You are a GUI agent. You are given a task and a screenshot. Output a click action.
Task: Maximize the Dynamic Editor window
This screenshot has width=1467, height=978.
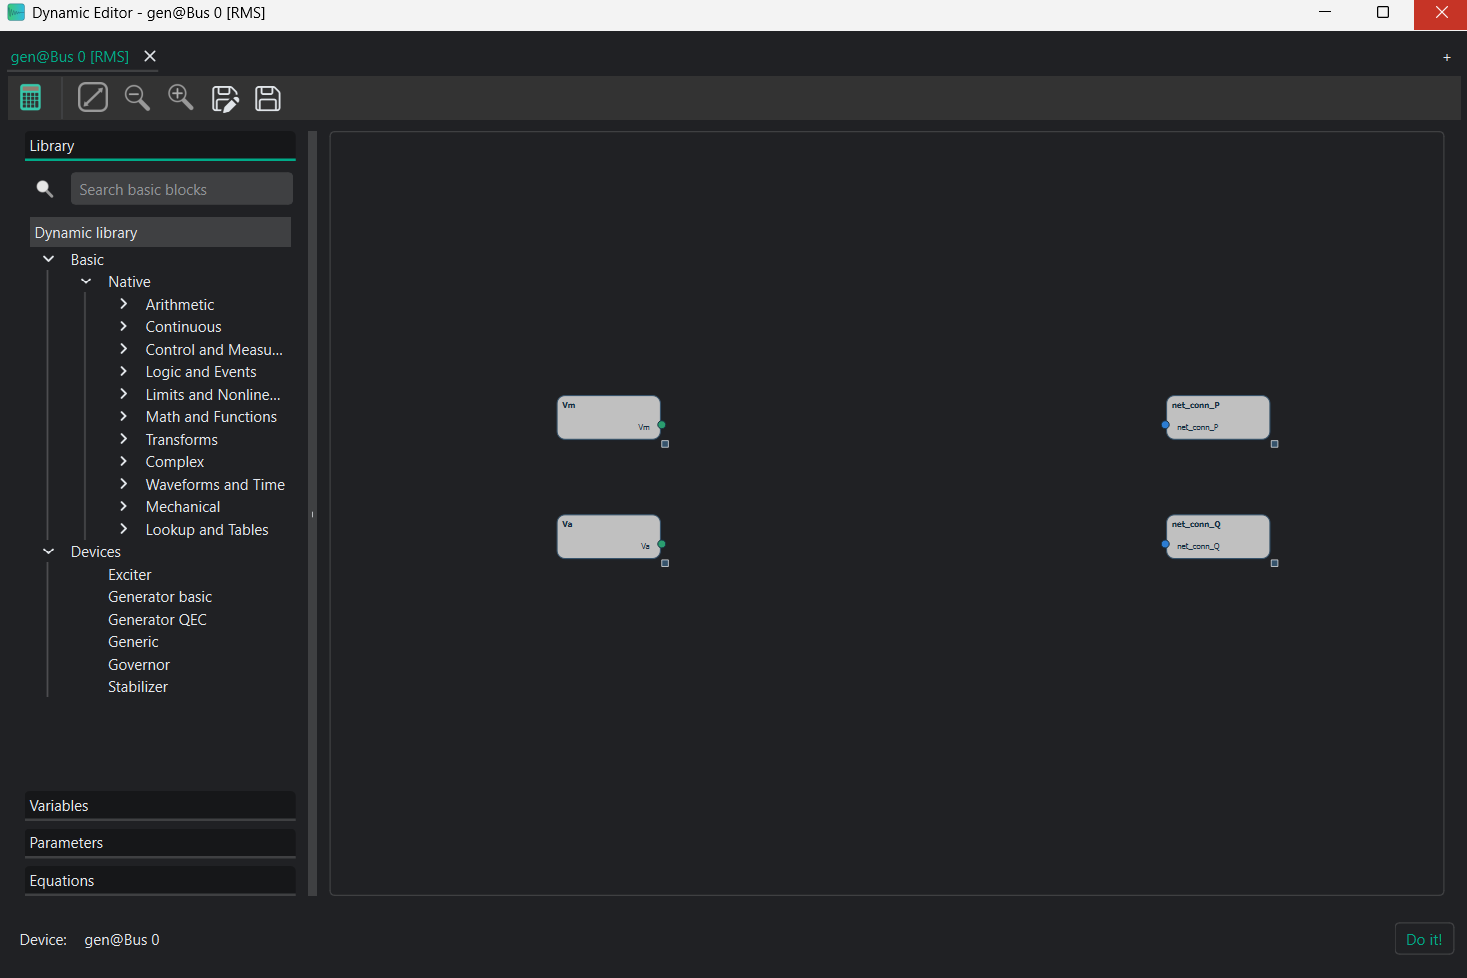click(1383, 13)
